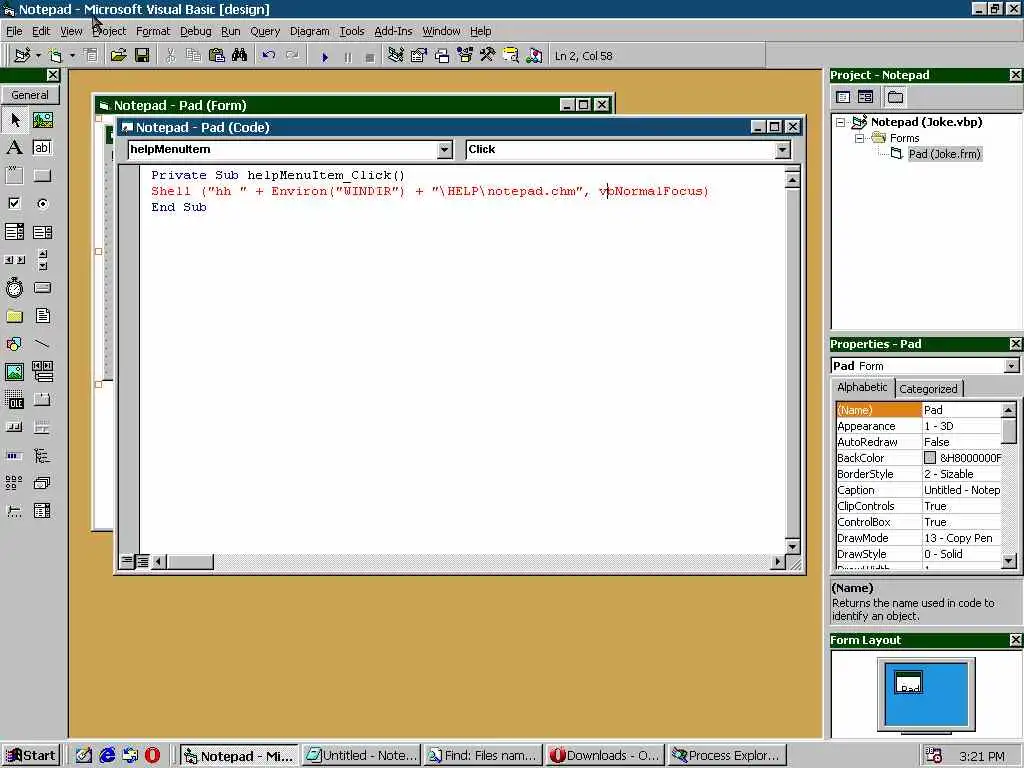
Task: Click the Open Project folder icon
Action: pyautogui.click(x=118, y=56)
